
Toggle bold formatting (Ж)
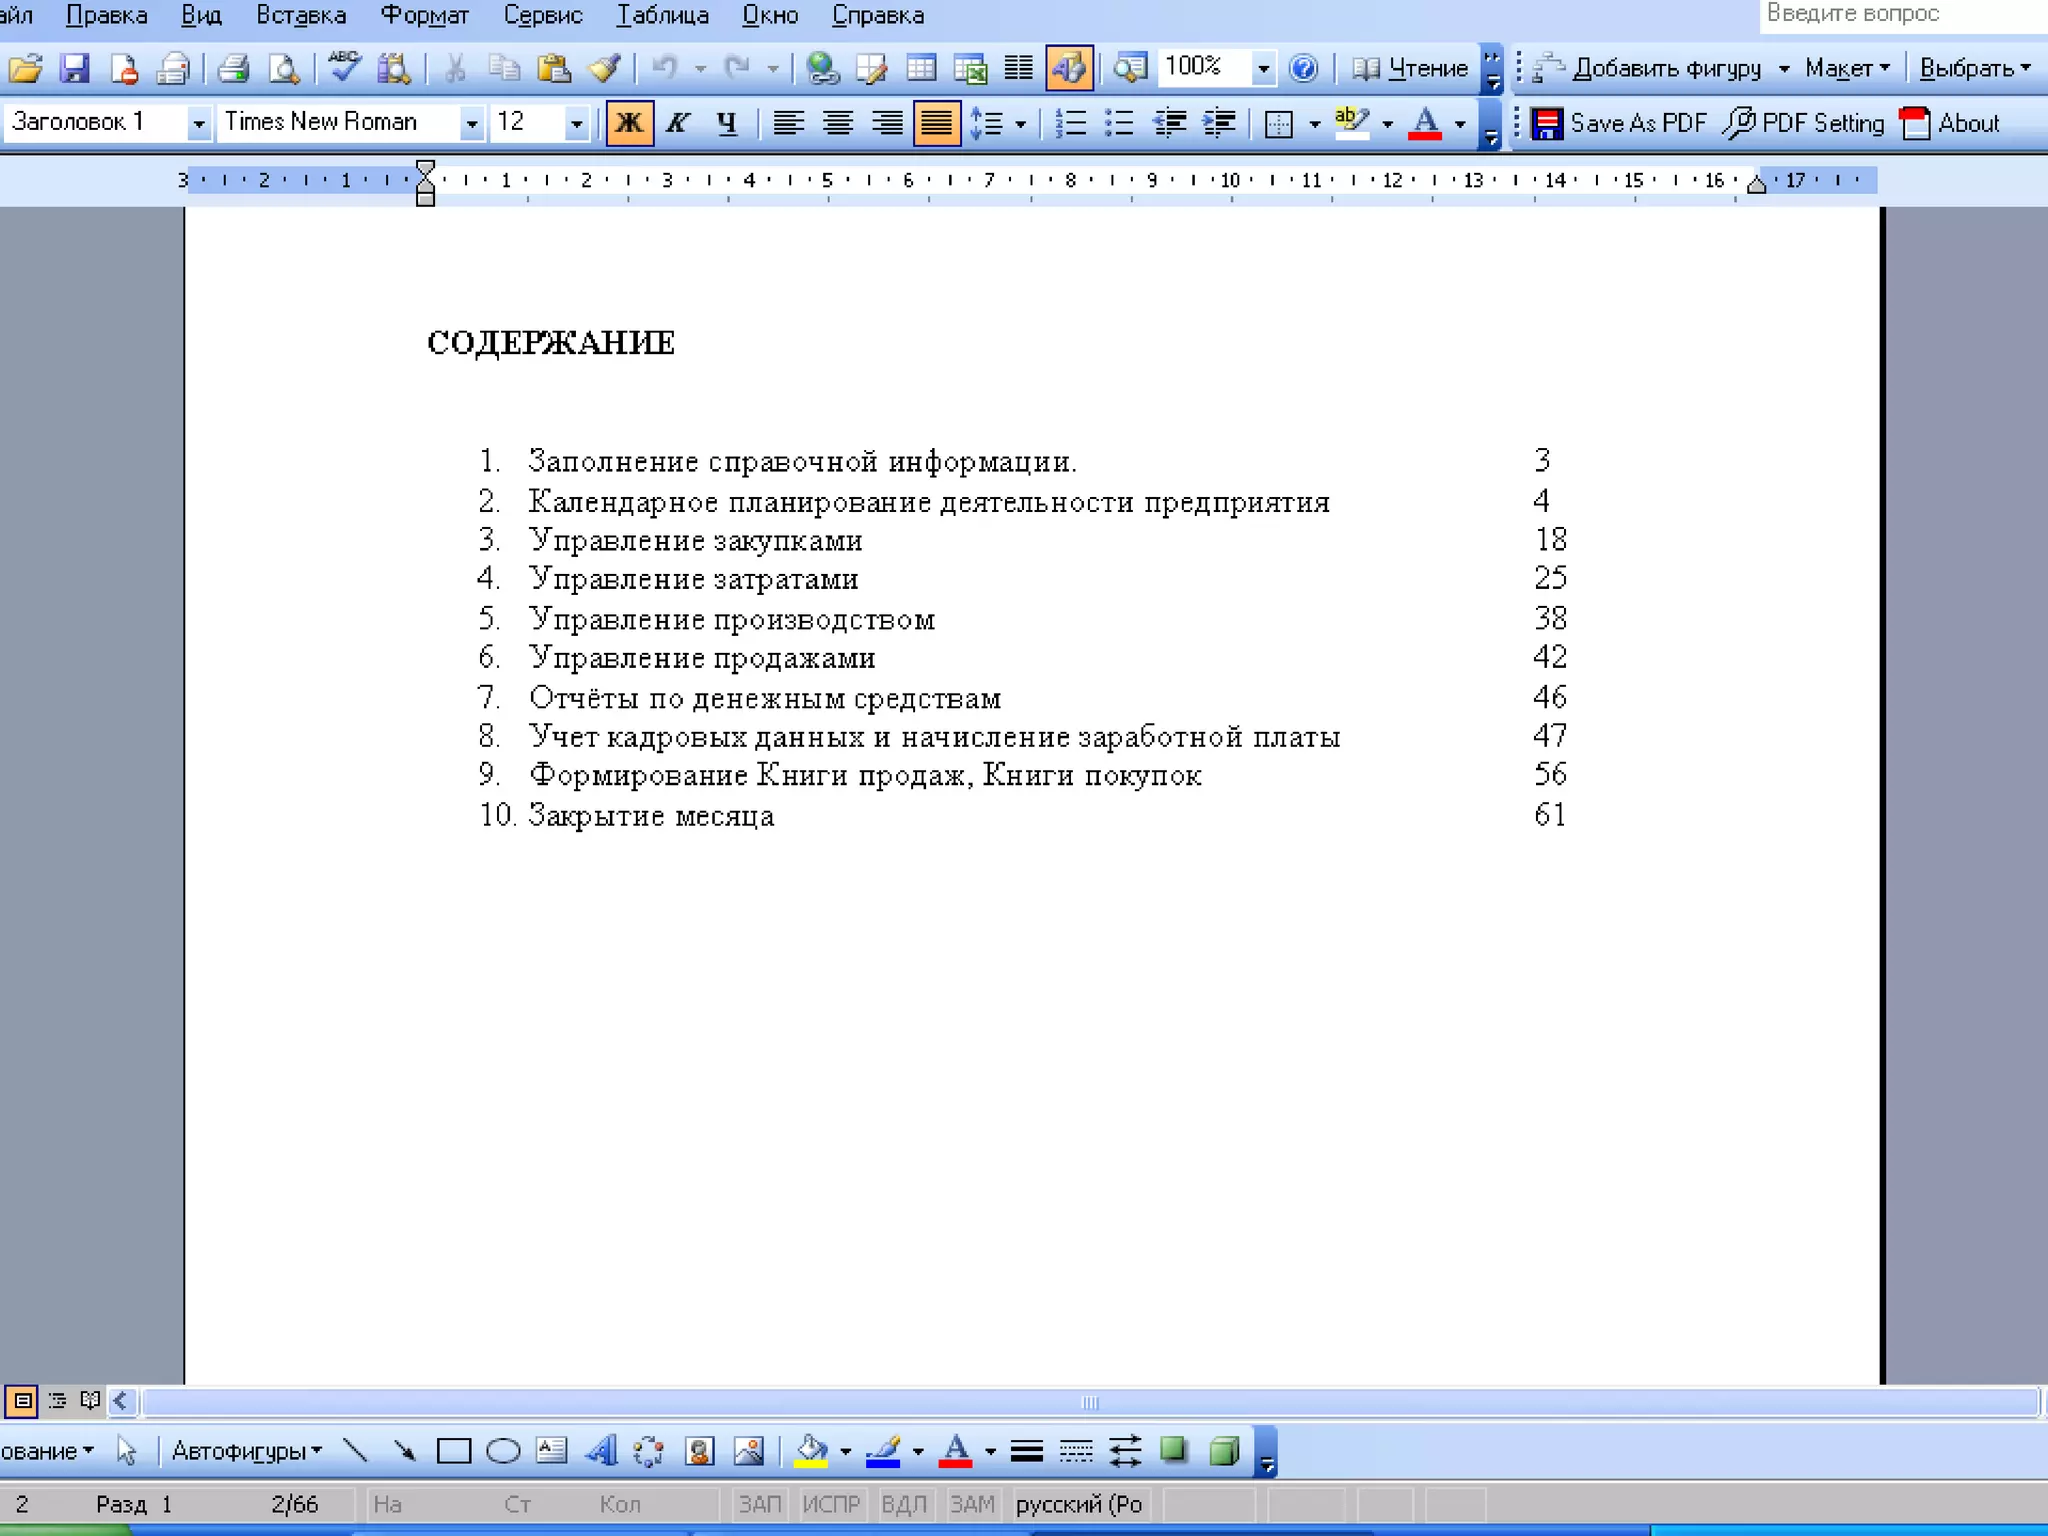629,123
